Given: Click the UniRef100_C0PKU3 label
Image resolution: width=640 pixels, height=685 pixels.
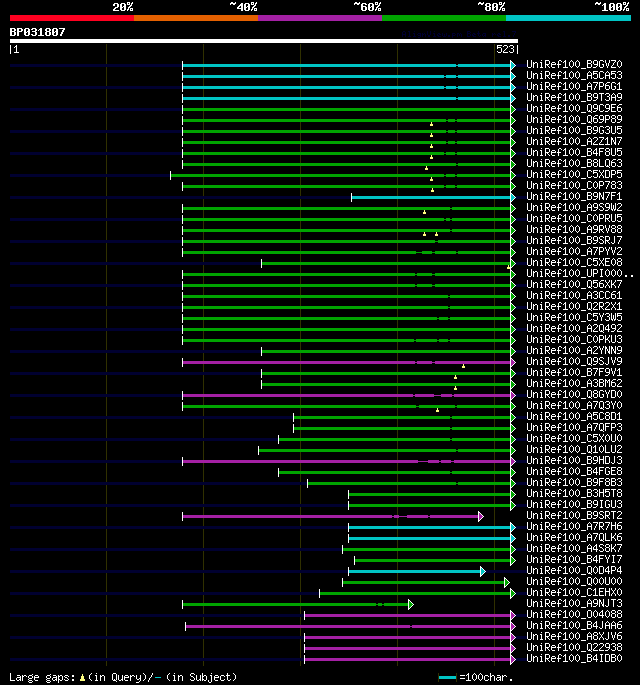Looking at the screenshot, I should tap(574, 340).
